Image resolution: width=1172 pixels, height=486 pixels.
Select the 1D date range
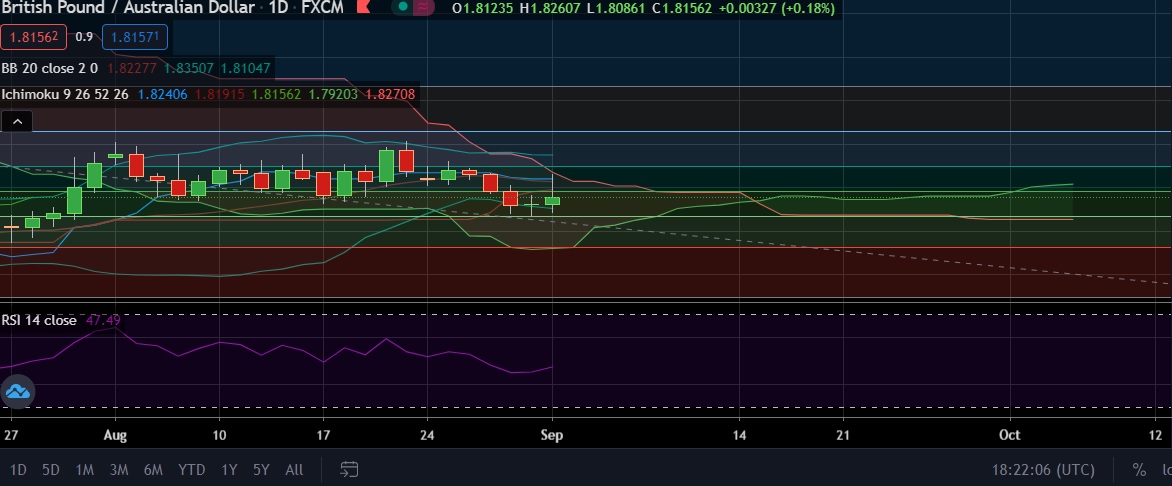(x=18, y=470)
